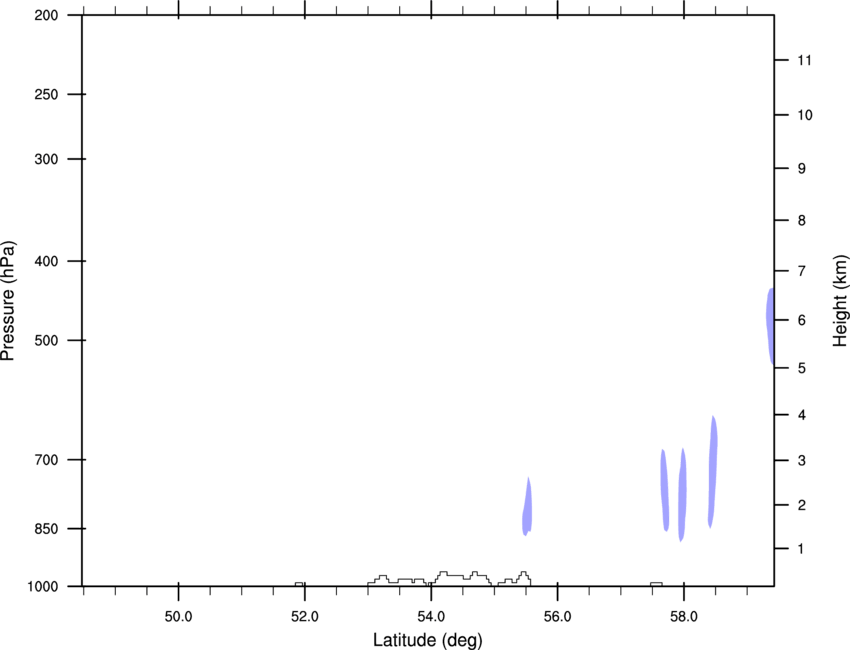Select the 400 pressure tick label
The width and height of the screenshot is (850, 650).
pos(46,261)
